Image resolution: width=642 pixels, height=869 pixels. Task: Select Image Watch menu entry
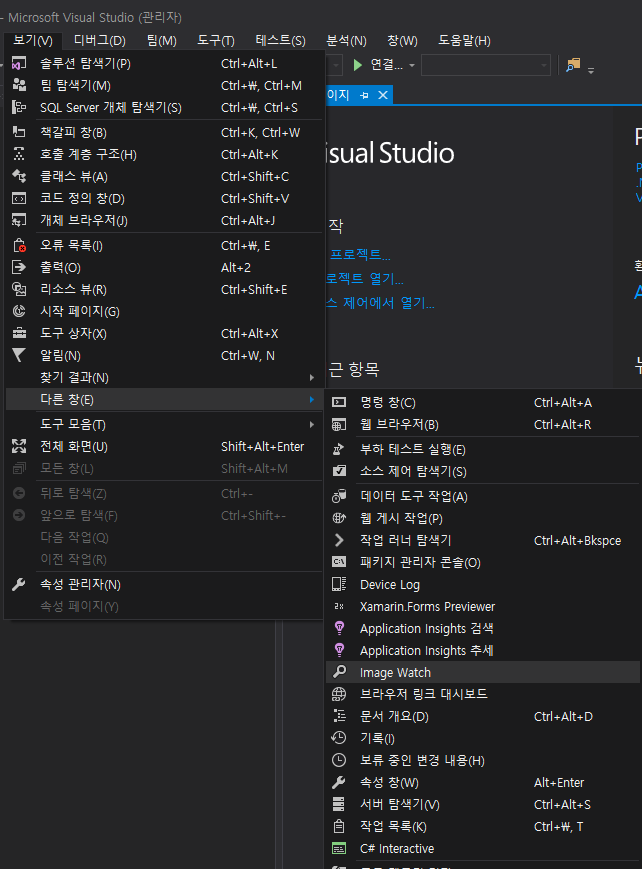point(482,672)
